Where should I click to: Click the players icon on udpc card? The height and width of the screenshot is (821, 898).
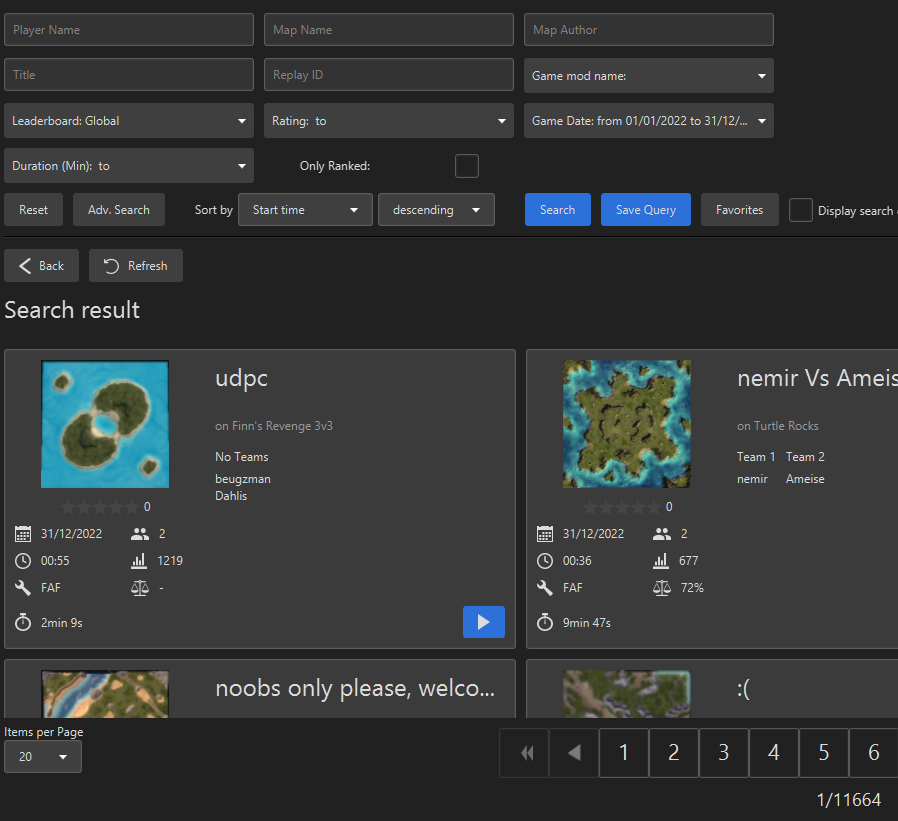click(x=139, y=534)
